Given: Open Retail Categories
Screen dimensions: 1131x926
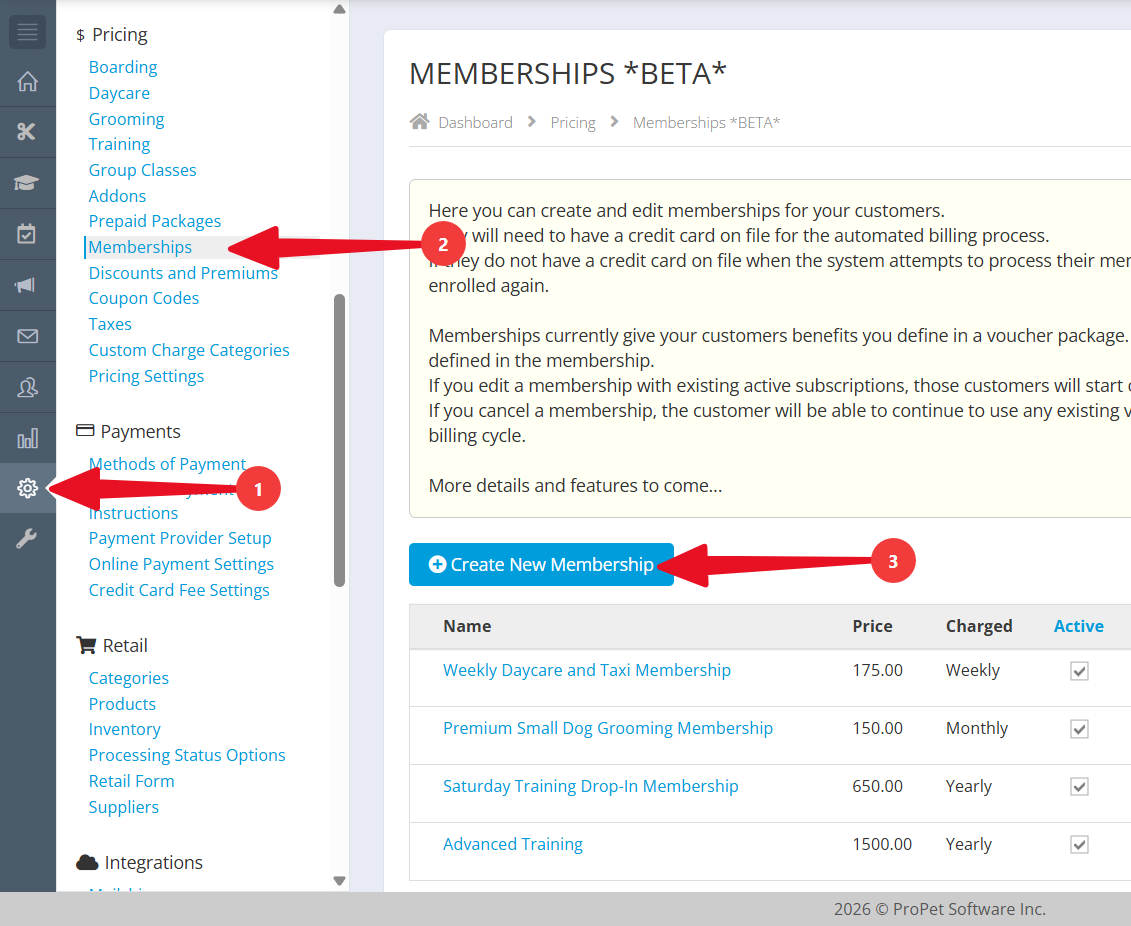Looking at the screenshot, I should pos(128,679).
